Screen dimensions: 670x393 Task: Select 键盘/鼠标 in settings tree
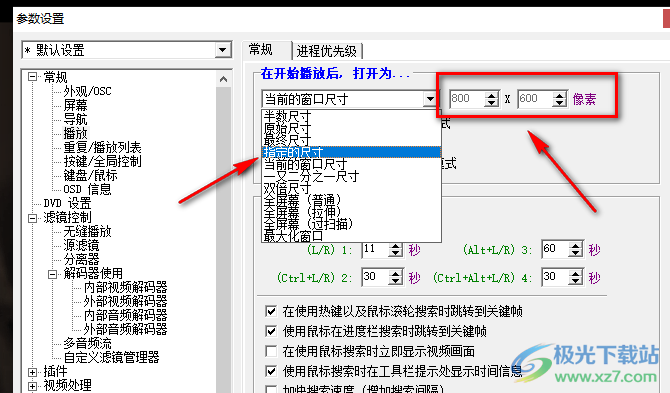coord(90,176)
